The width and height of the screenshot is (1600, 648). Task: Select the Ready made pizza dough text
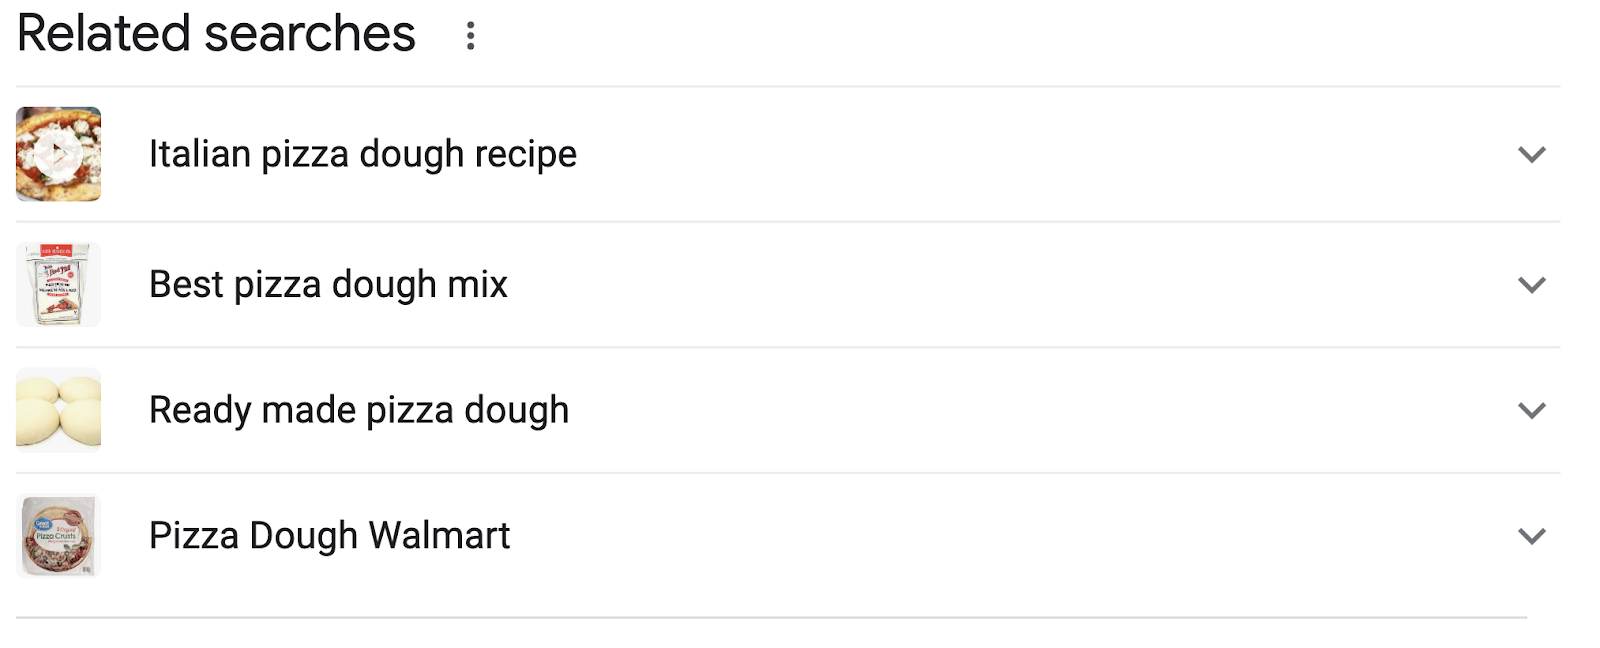358,410
